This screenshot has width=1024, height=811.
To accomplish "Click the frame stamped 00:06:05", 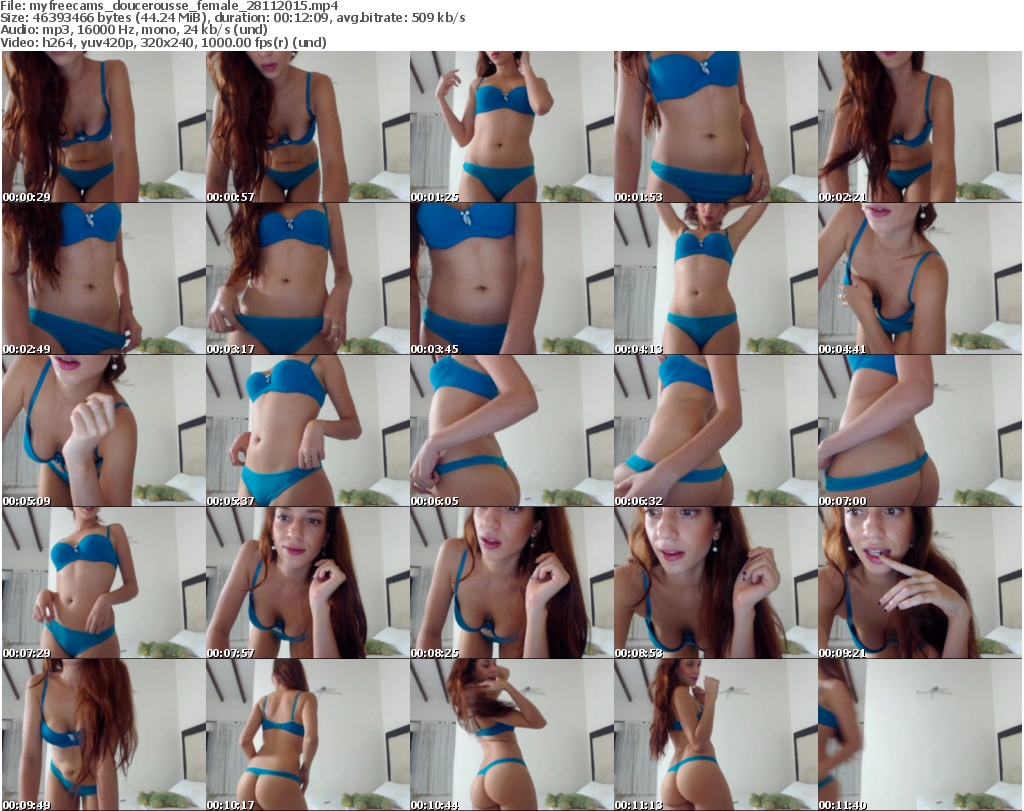I will 511,431.
